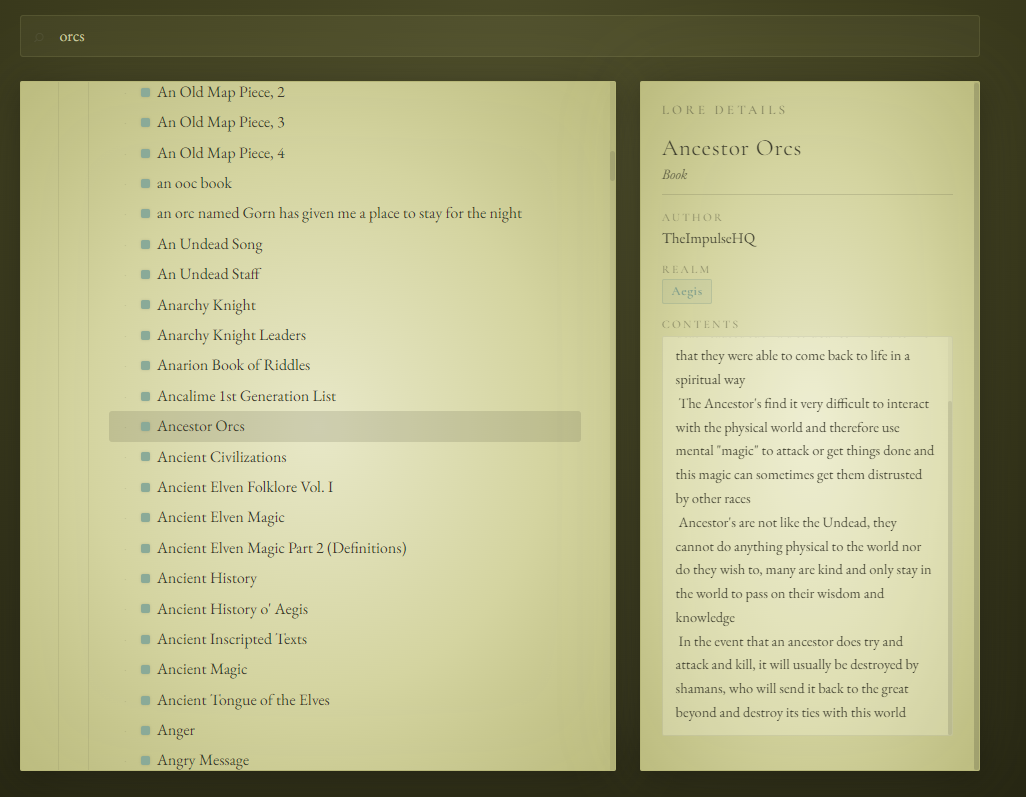Viewport: 1026px width, 797px height.
Task: Click the "Aegis" realm tag
Action: point(686,291)
